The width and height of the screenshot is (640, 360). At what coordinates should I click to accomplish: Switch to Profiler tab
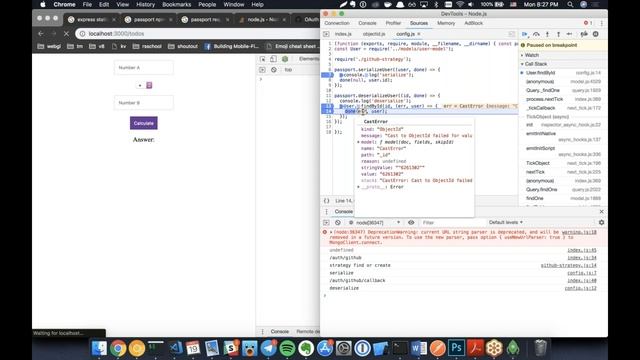pos(393,23)
